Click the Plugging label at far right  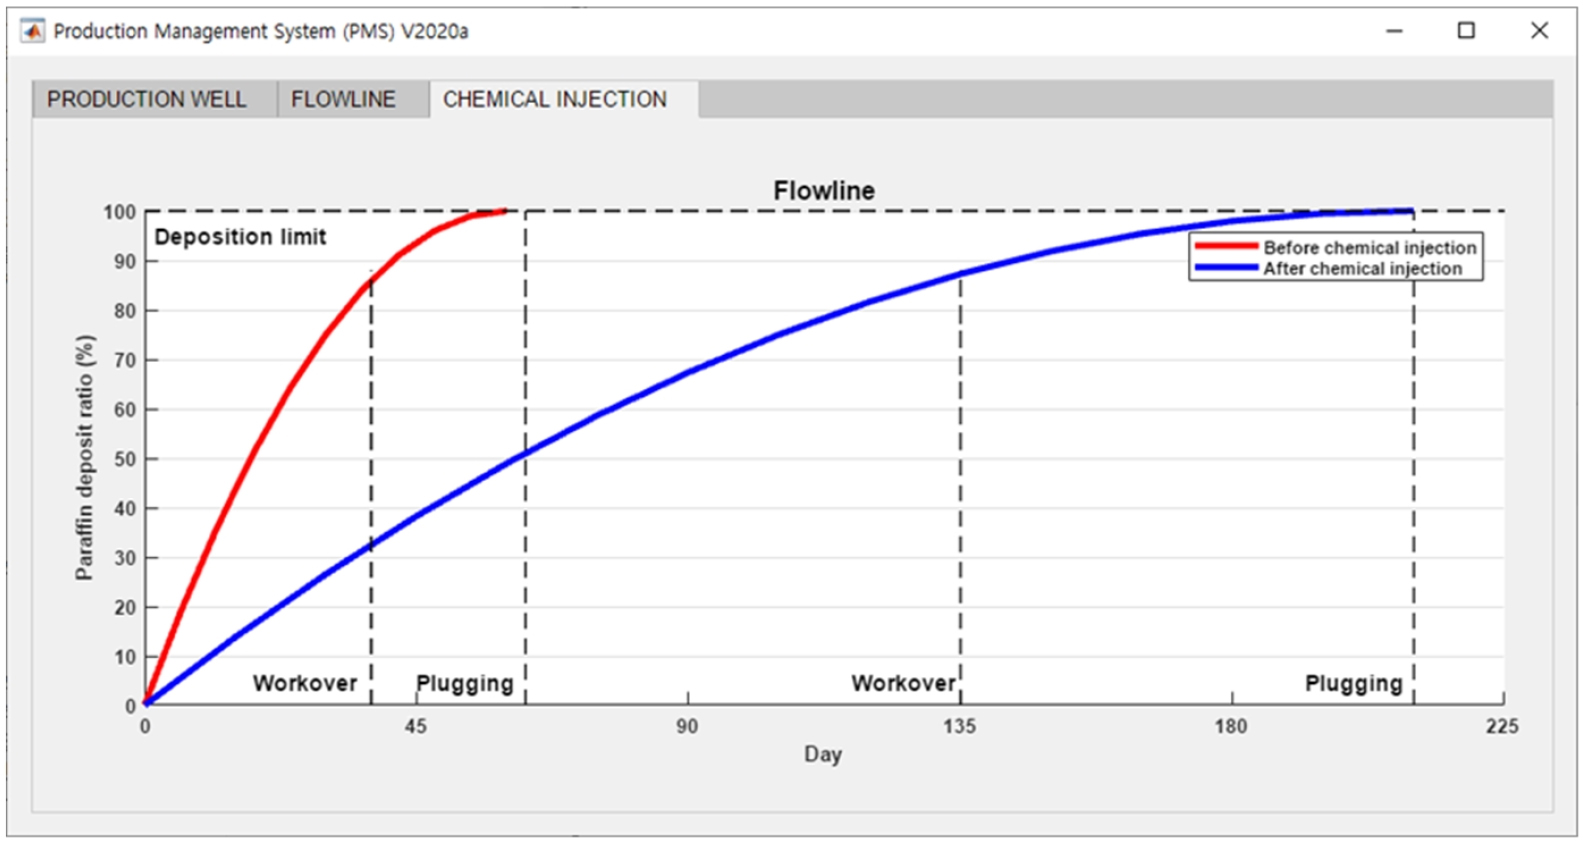(1354, 684)
